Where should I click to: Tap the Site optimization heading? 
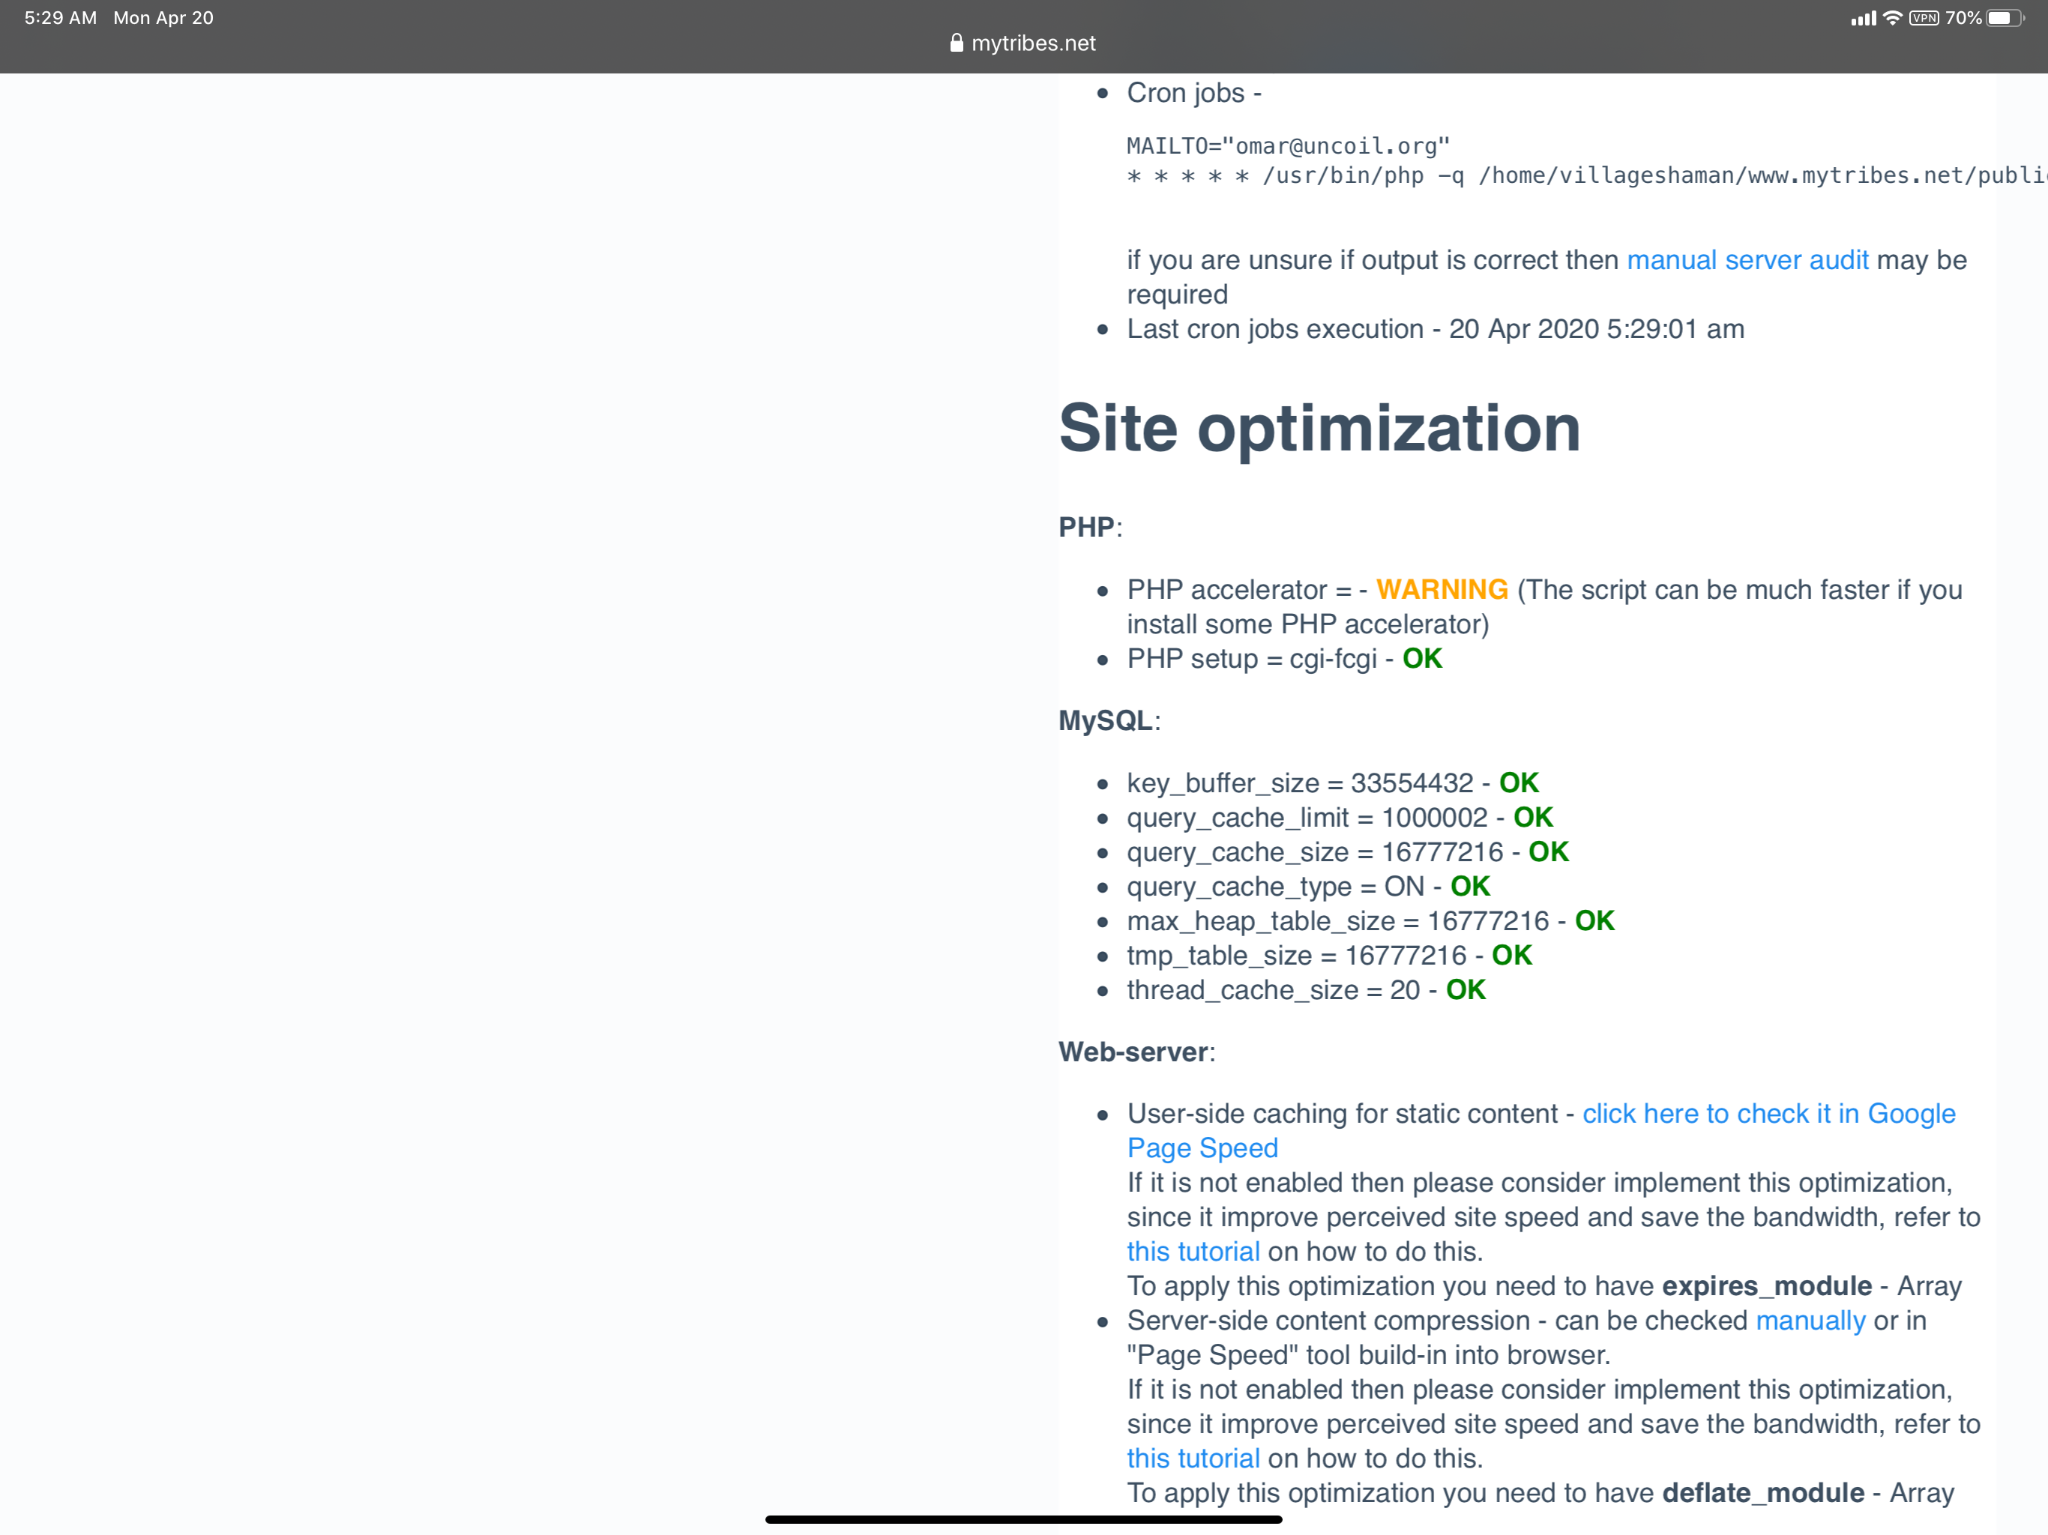click(1319, 428)
